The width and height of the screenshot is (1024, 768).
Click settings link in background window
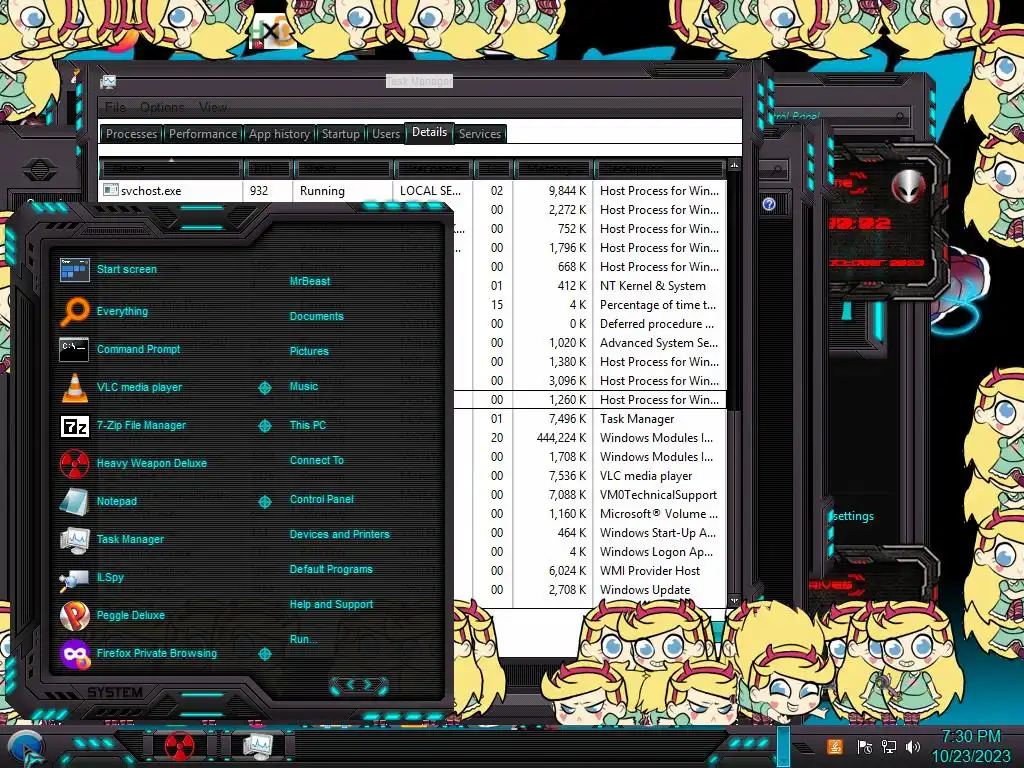pos(853,516)
